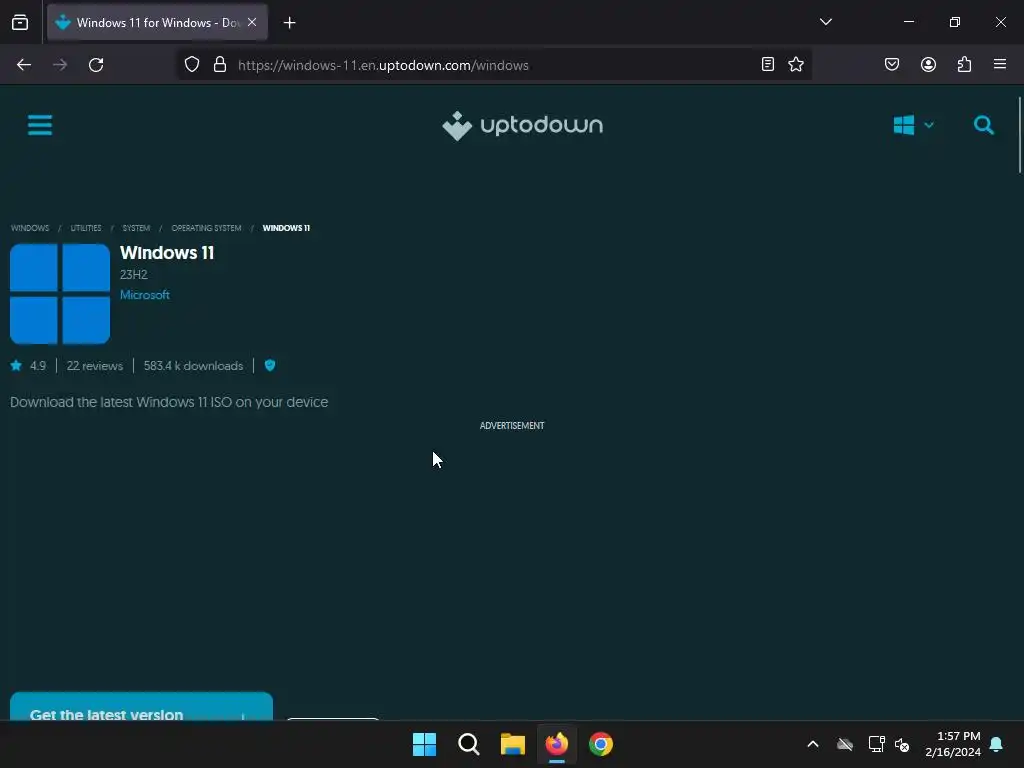This screenshot has height=768, width=1024.
Task: Open the Uptodown site hamburger menu
Action: point(40,125)
